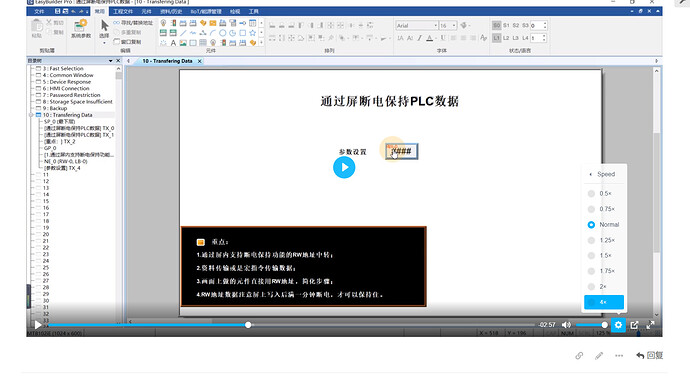Insert a line object from toolbar
Viewport: 690px width, 386px height.
pyautogui.click(x=183, y=33)
